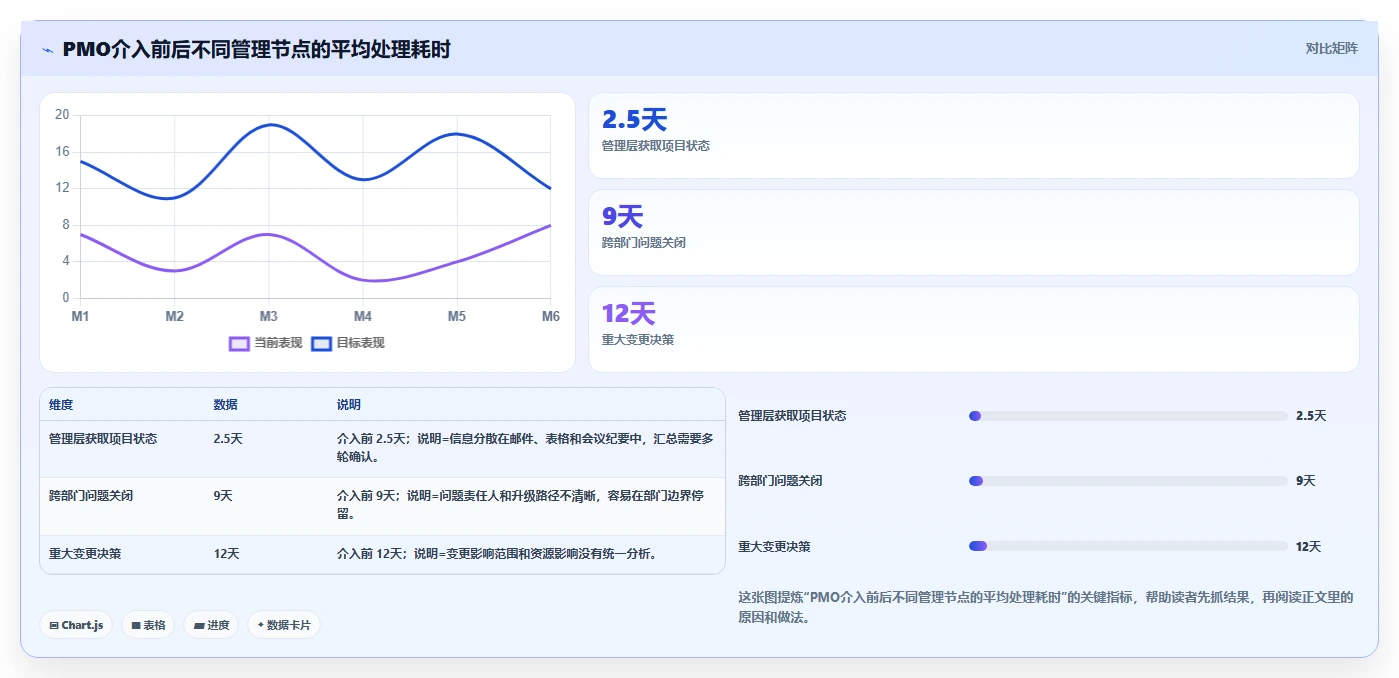Screen dimensions: 1399x678
Task: Toggle the 当前表现 legend swatch
Action: coord(239,343)
